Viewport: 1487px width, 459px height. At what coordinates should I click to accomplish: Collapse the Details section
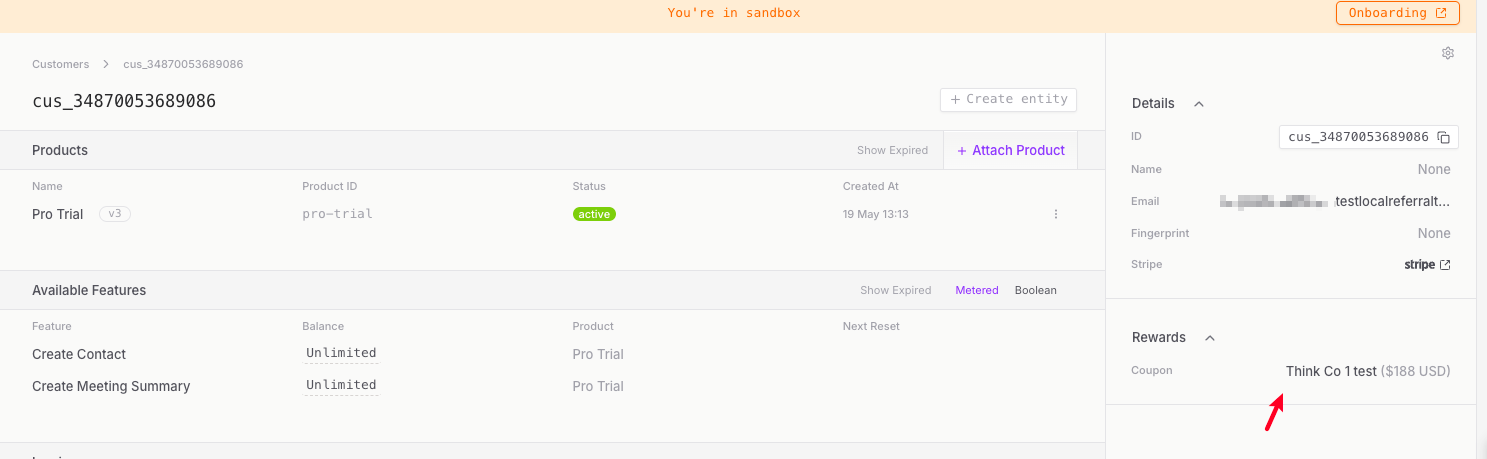[x=1199, y=104]
